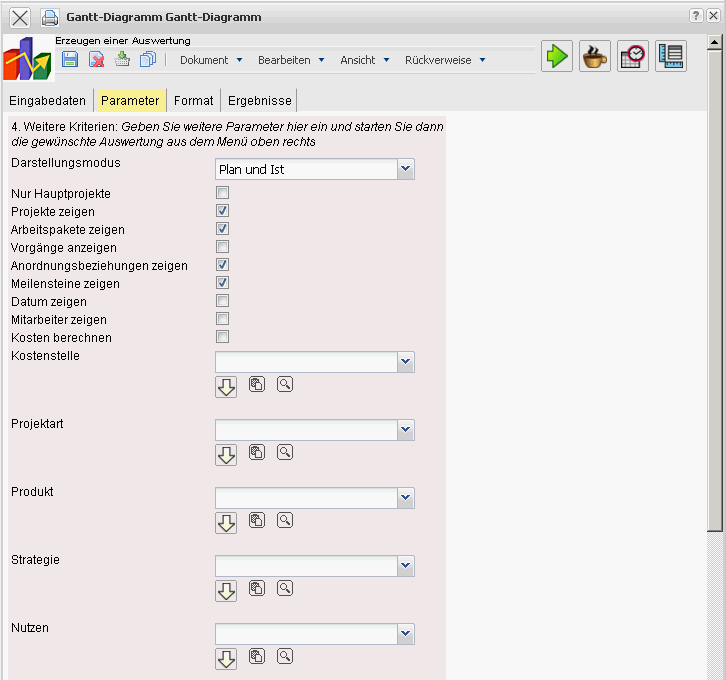Open the Ergebnisse tab
726x680 pixels.
260,100
